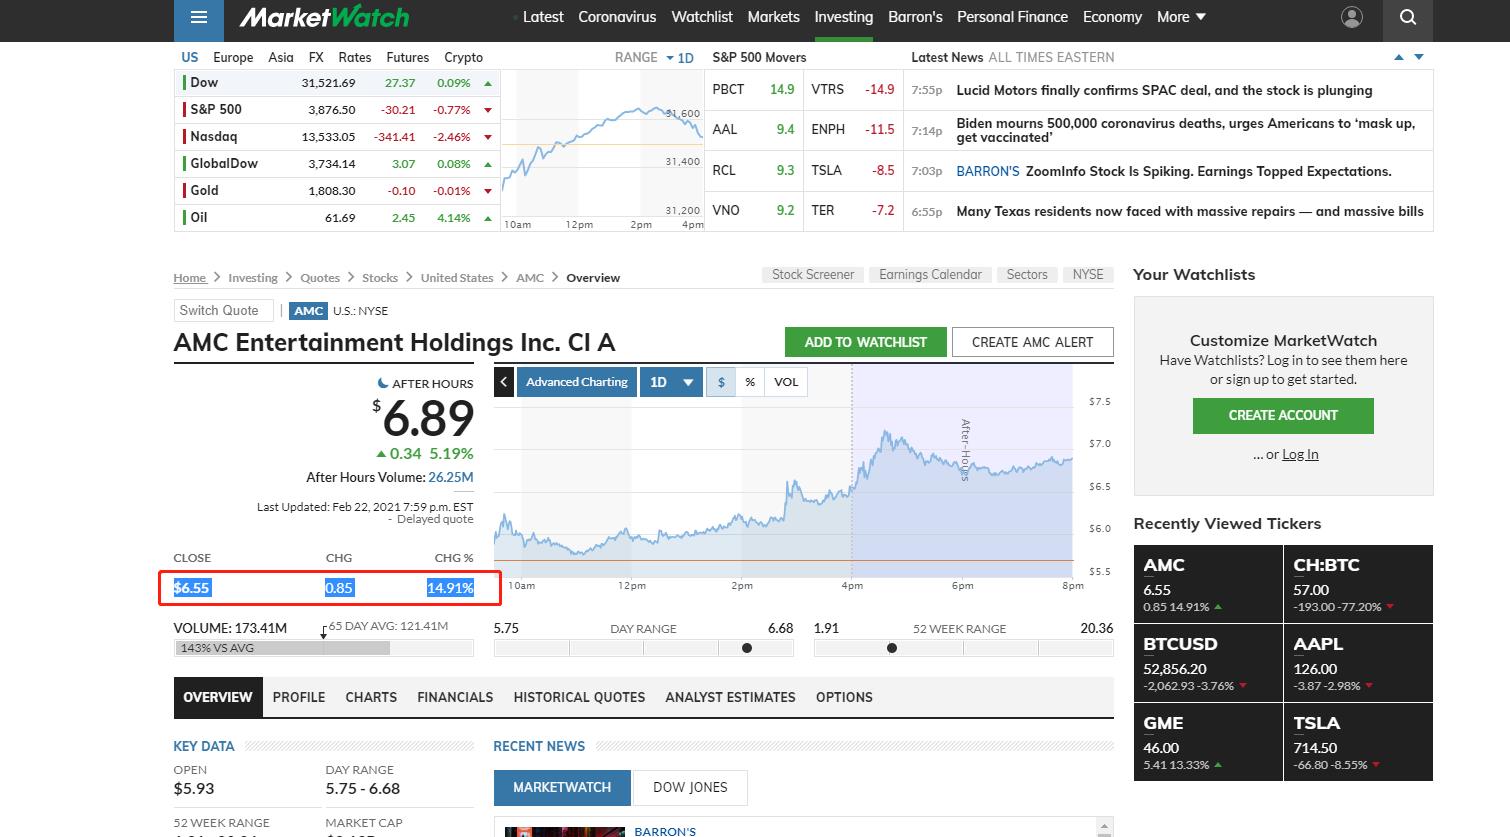
Task: Expand the More navigation menu
Action: click(1180, 17)
